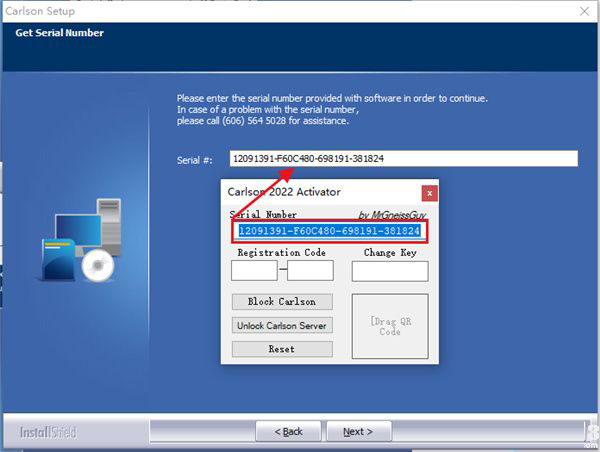Click the Drag QR Code area

[x=390, y=326]
